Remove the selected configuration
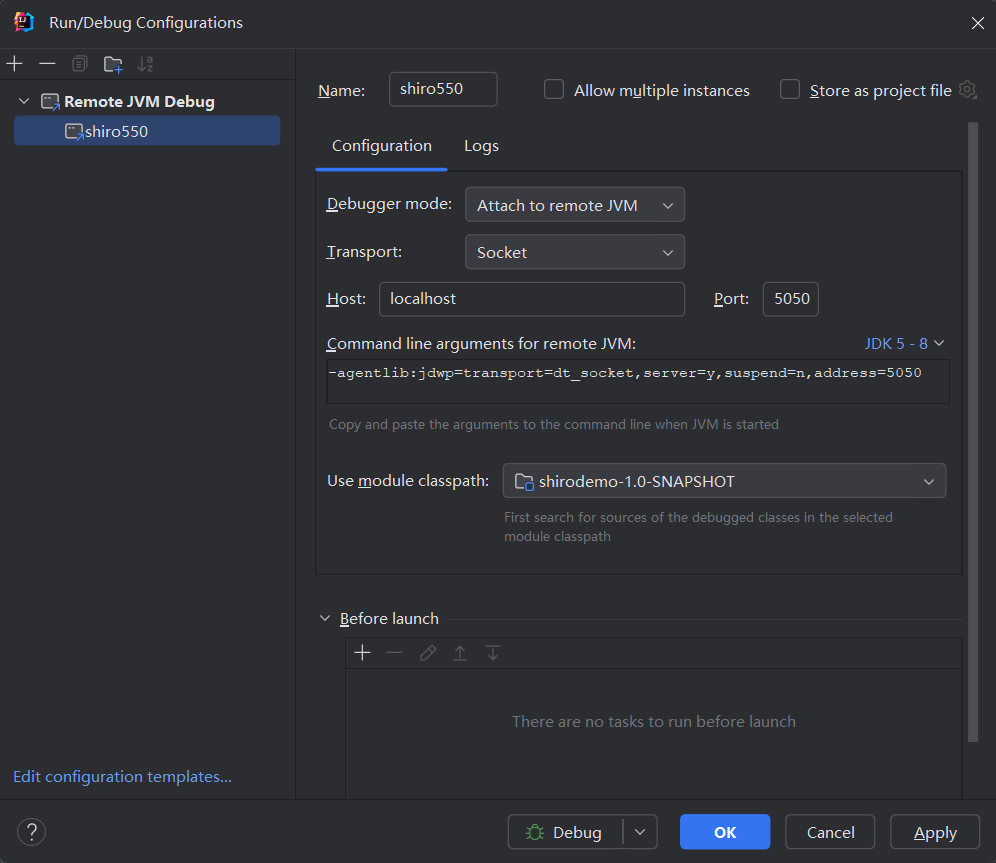 [47, 64]
